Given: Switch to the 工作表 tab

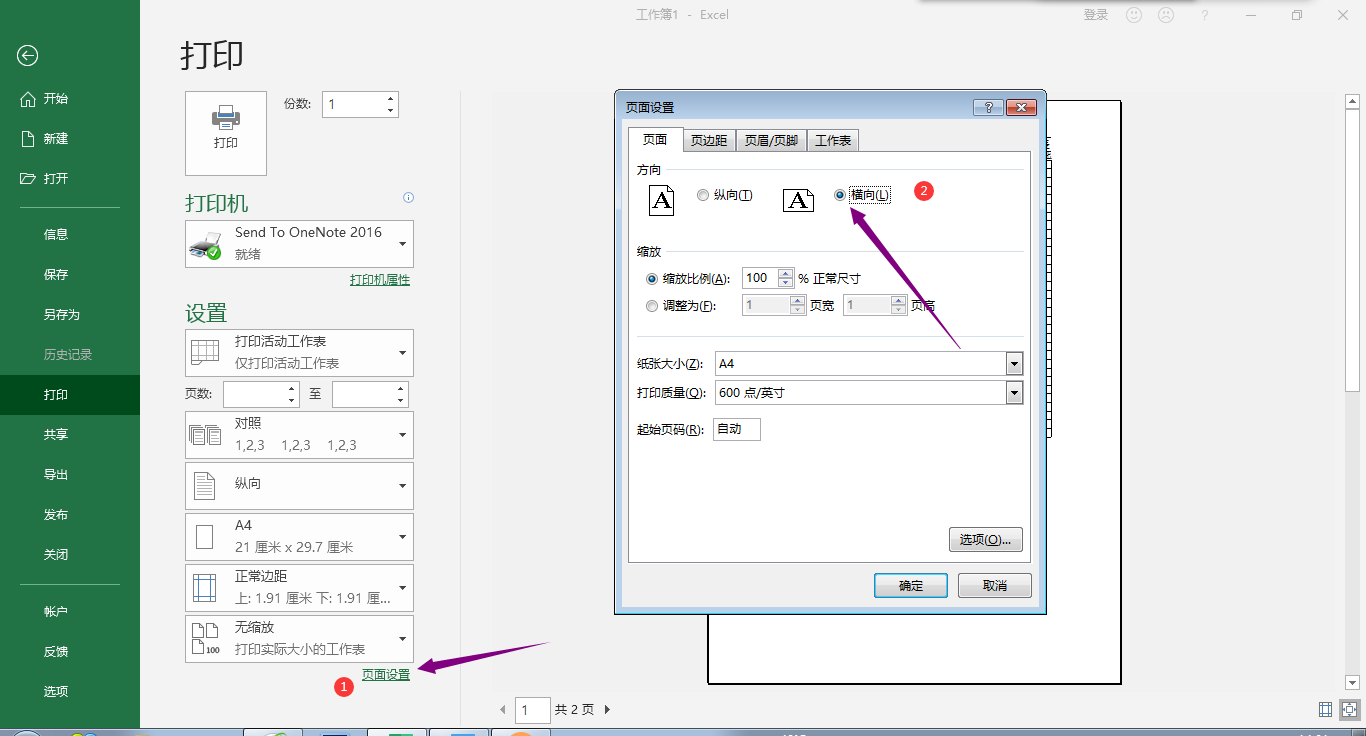Looking at the screenshot, I should click(833, 140).
